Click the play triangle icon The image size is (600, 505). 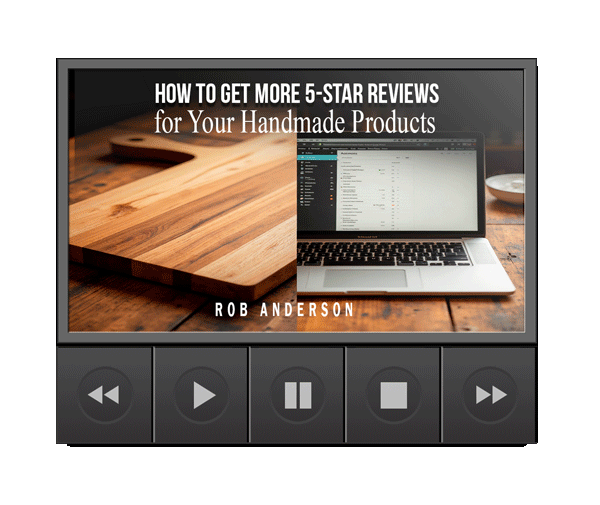(x=203, y=395)
